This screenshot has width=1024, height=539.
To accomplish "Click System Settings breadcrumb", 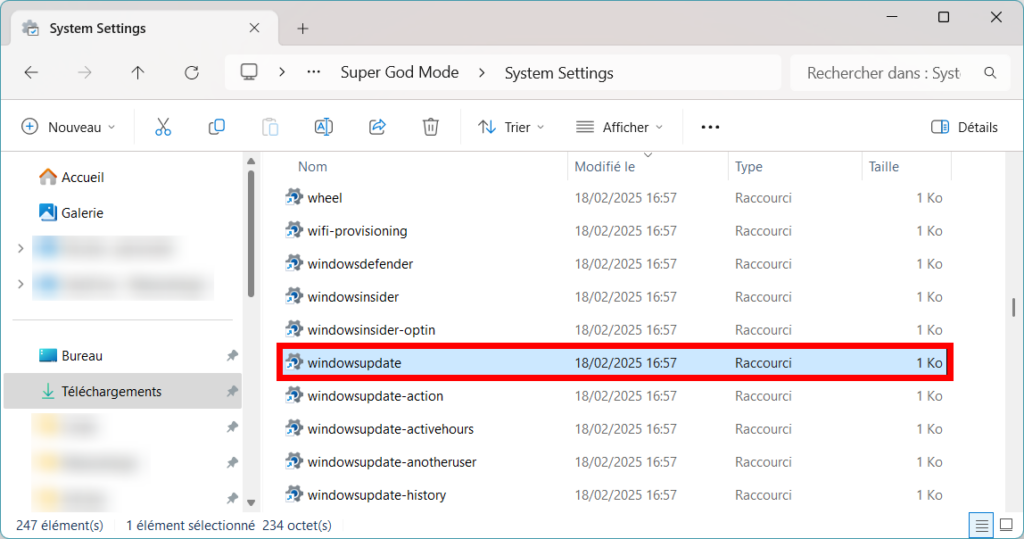I will (559, 73).
